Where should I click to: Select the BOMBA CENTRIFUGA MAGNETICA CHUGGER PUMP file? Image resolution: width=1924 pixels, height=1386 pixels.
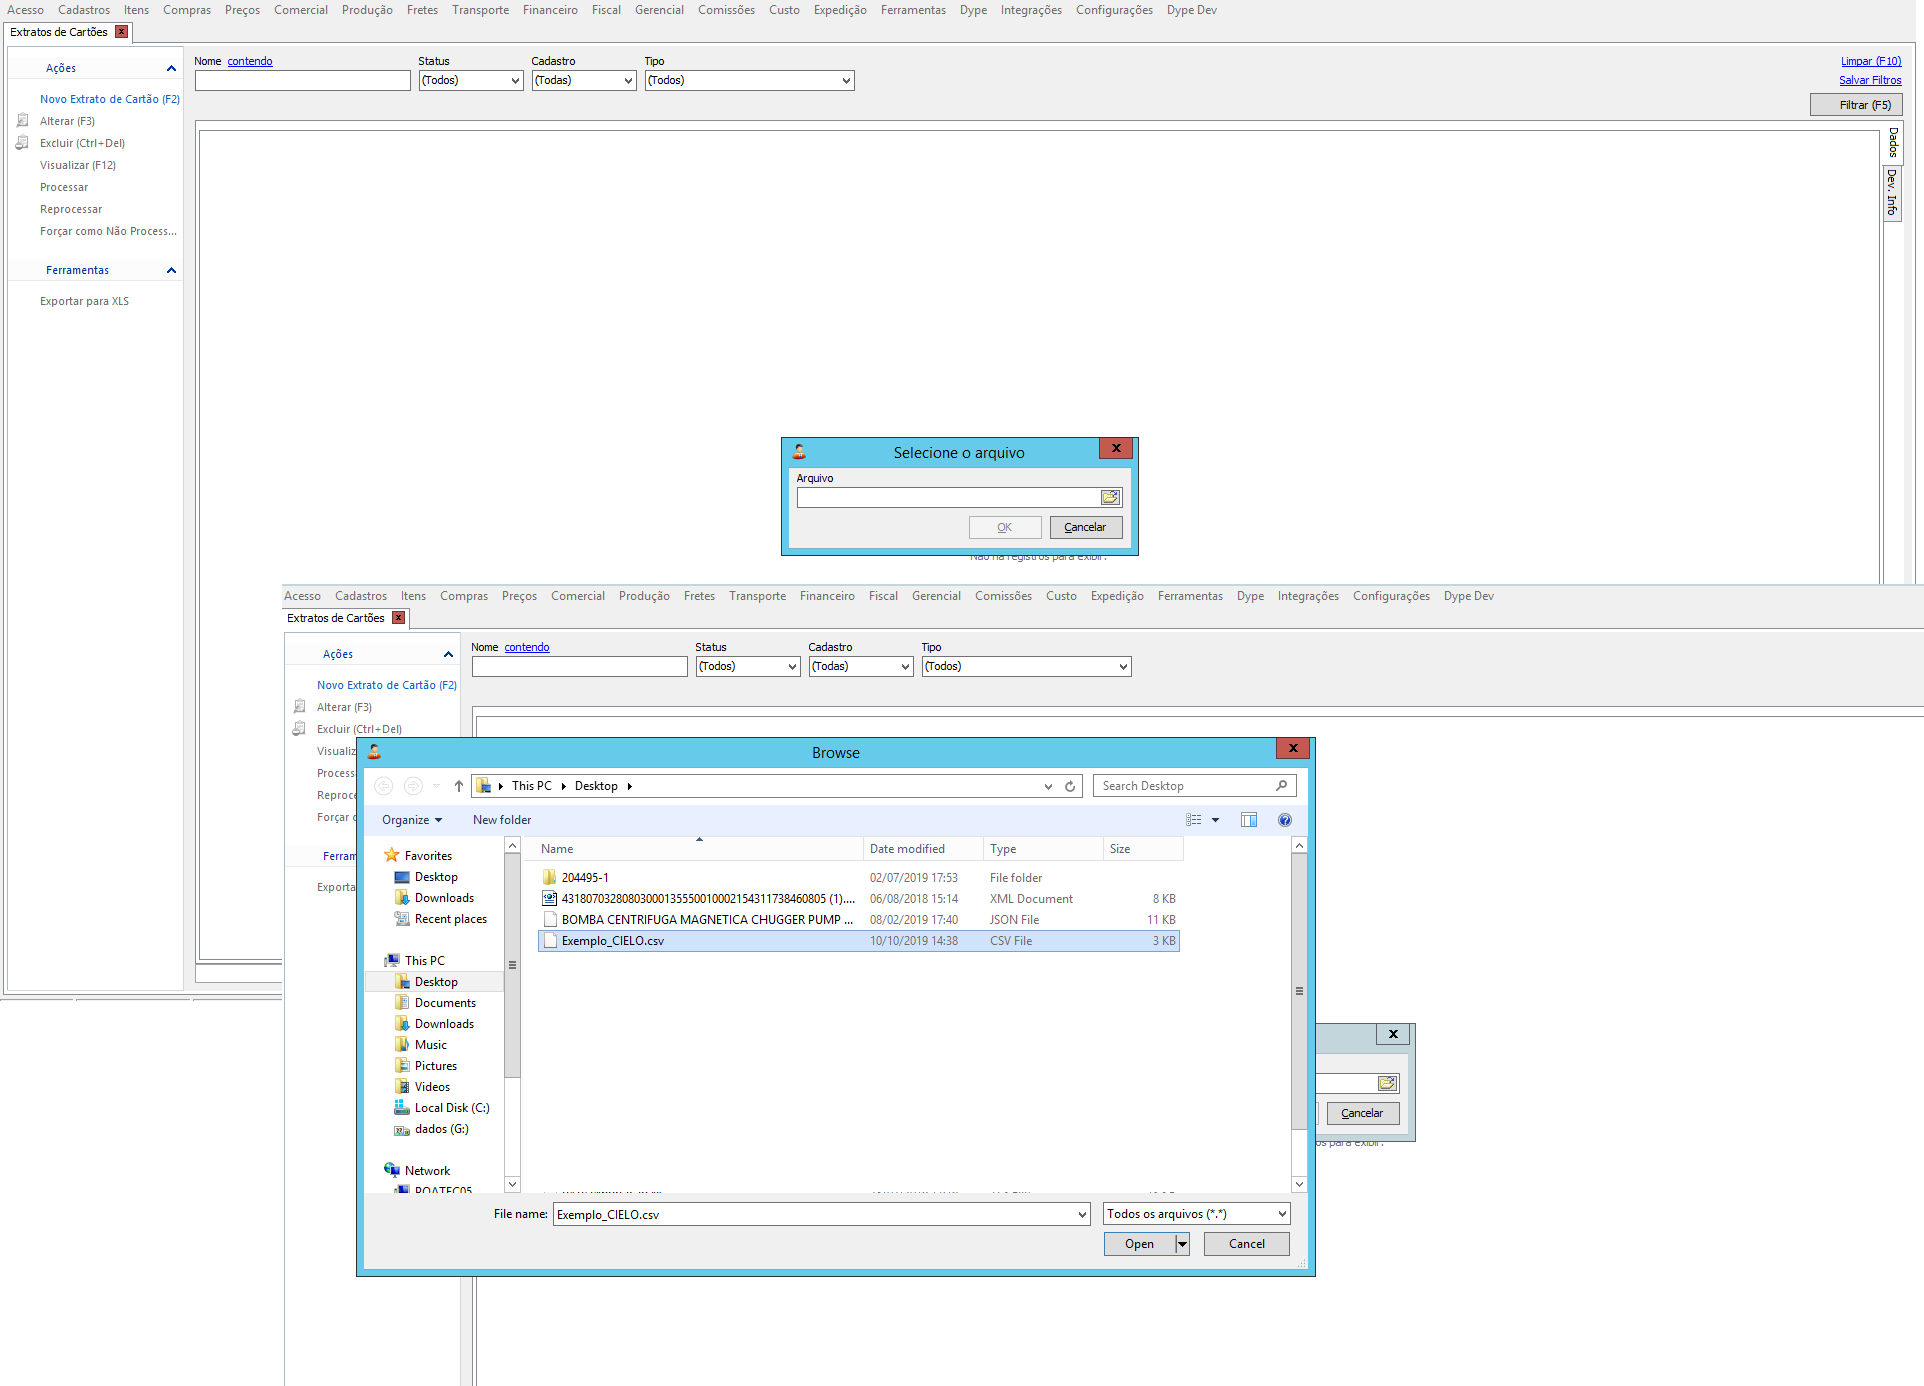click(859, 919)
